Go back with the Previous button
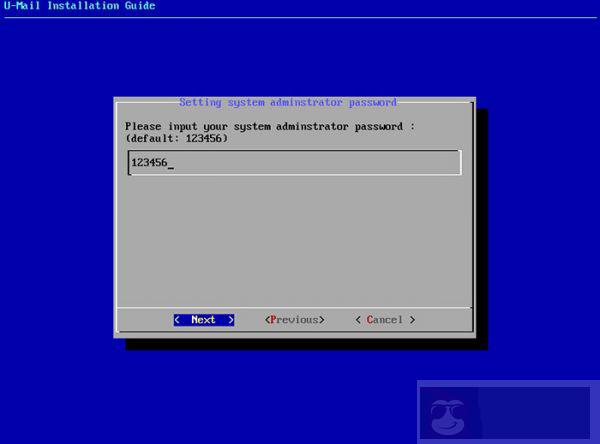600x444 pixels. 295,320
